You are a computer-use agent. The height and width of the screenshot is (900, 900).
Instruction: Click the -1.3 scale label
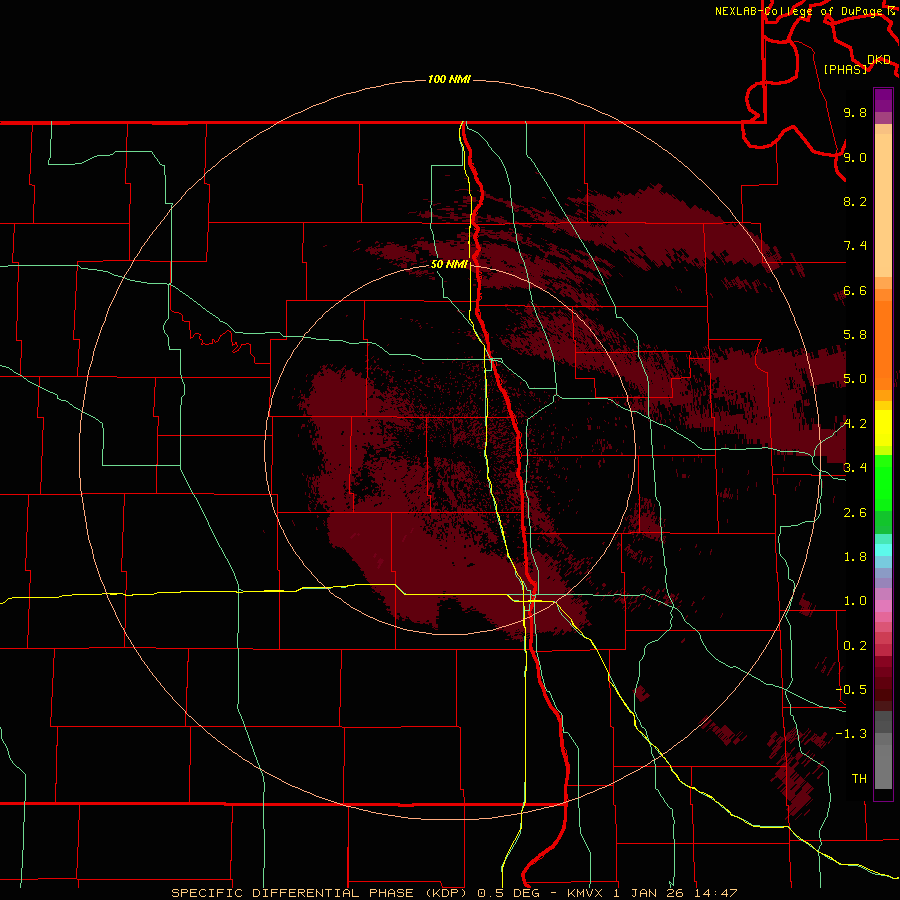coord(851,734)
